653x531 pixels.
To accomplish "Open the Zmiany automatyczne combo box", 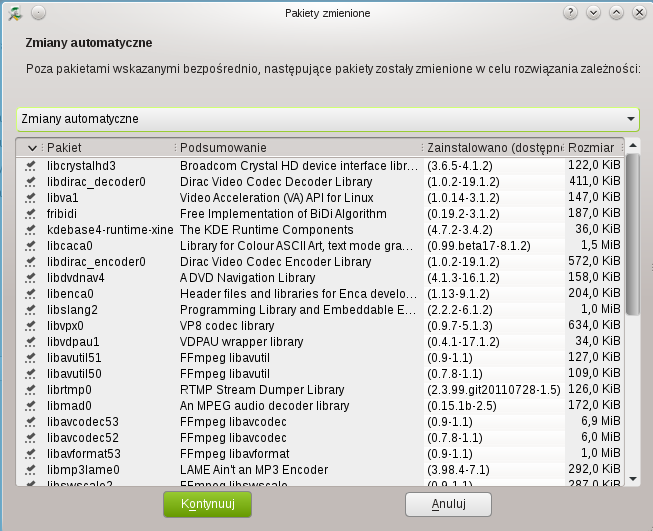I will pos(327,119).
